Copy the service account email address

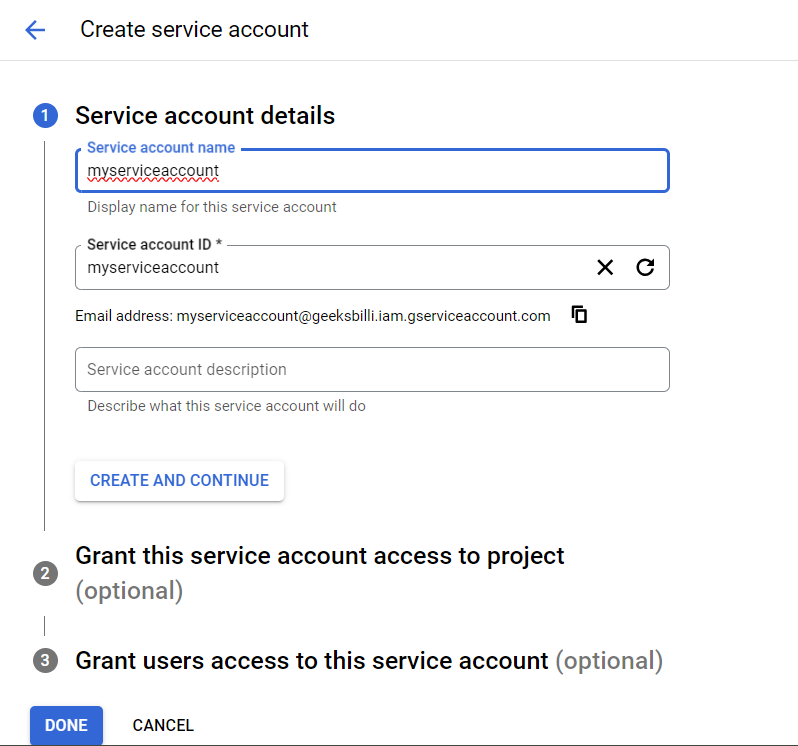[x=579, y=315]
